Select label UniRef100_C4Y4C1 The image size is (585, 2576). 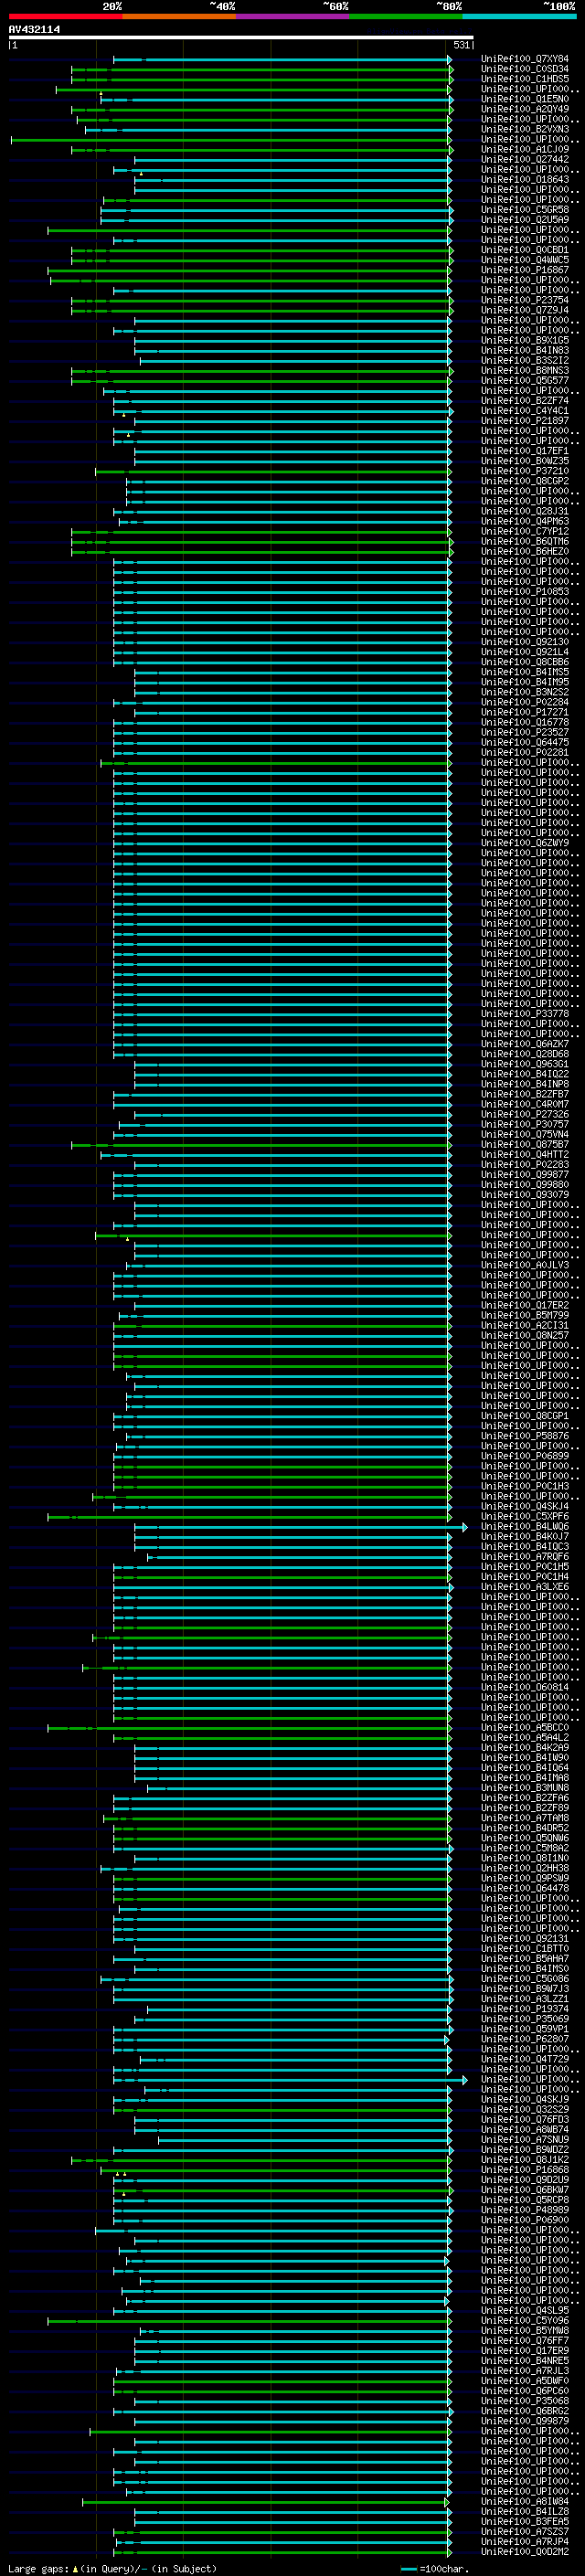coord(525,411)
